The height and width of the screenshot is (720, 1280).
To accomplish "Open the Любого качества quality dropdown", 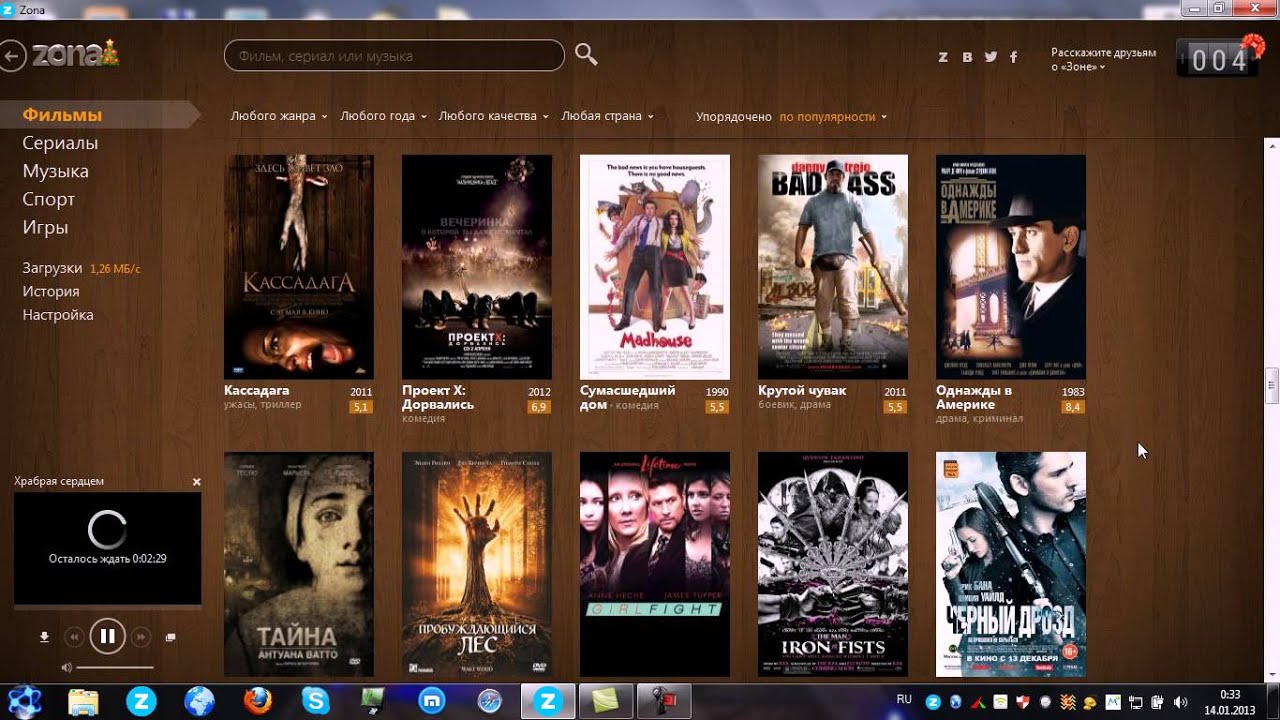I will [493, 116].
